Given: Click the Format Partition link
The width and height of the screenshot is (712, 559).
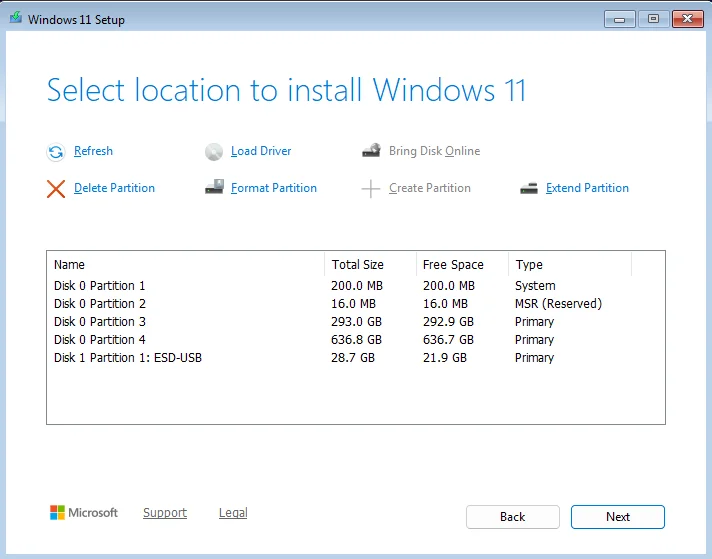Looking at the screenshot, I should click(274, 188).
